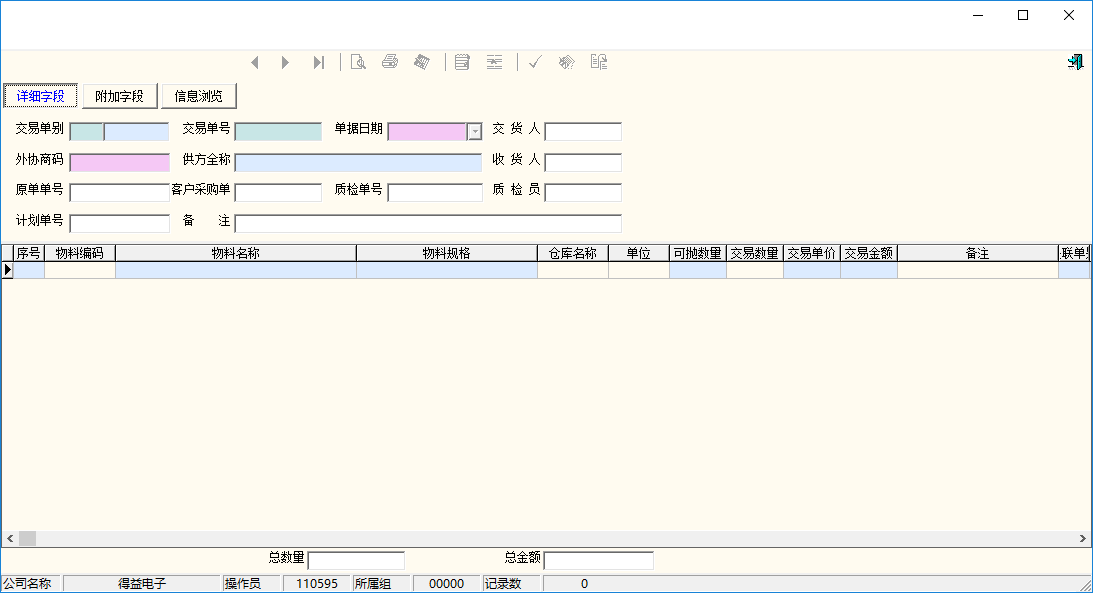Click the 交易单价 column header
Screen dimensions: 1093x593
812,253
